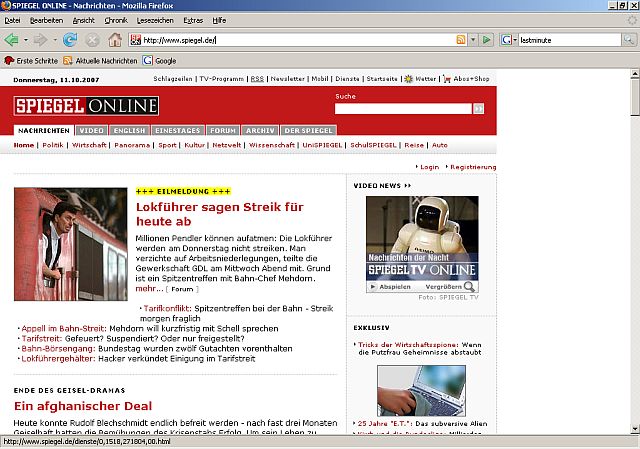Play the Spiegel TV video with Abspielen
The width and height of the screenshot is (640, 449).
[x=388, y=286]
